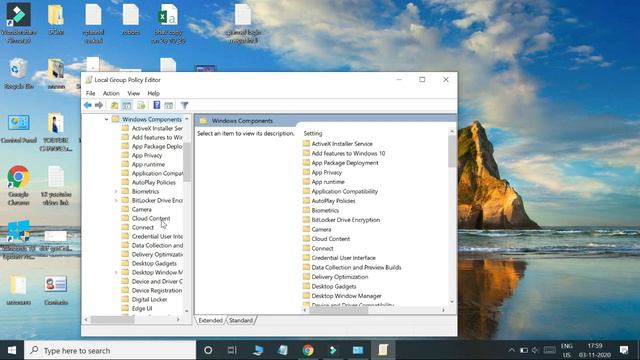640x360 pixels.
Task: Select Connect in the left tree
Action: (143, 227)
